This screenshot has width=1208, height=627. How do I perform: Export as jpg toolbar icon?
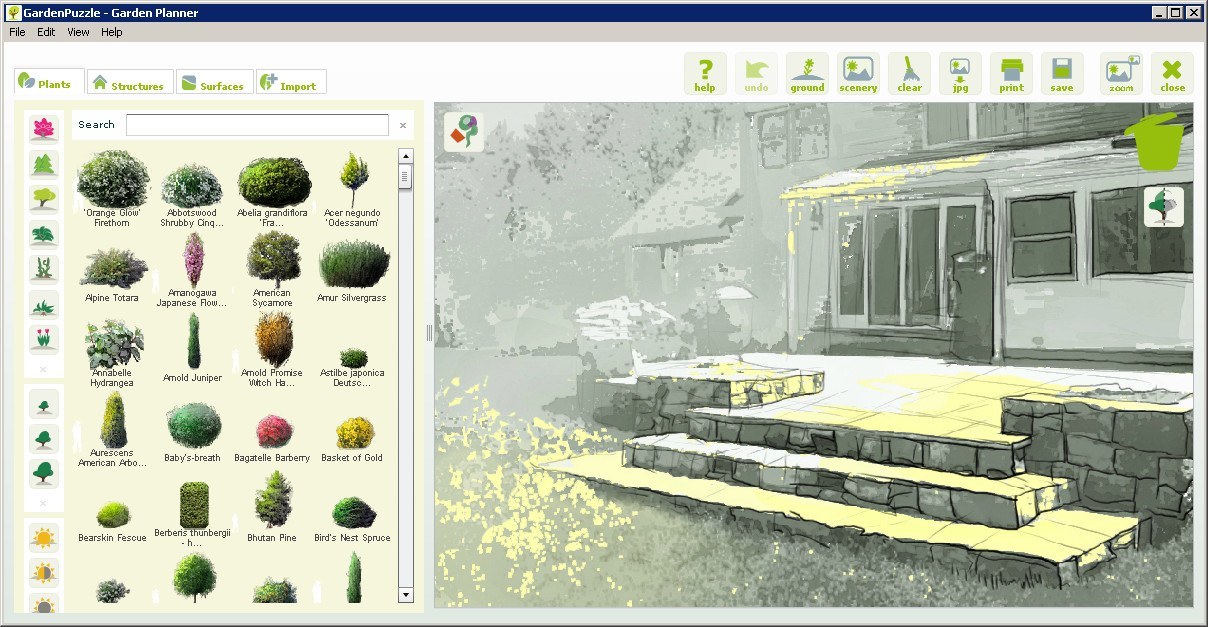[960, 74]
